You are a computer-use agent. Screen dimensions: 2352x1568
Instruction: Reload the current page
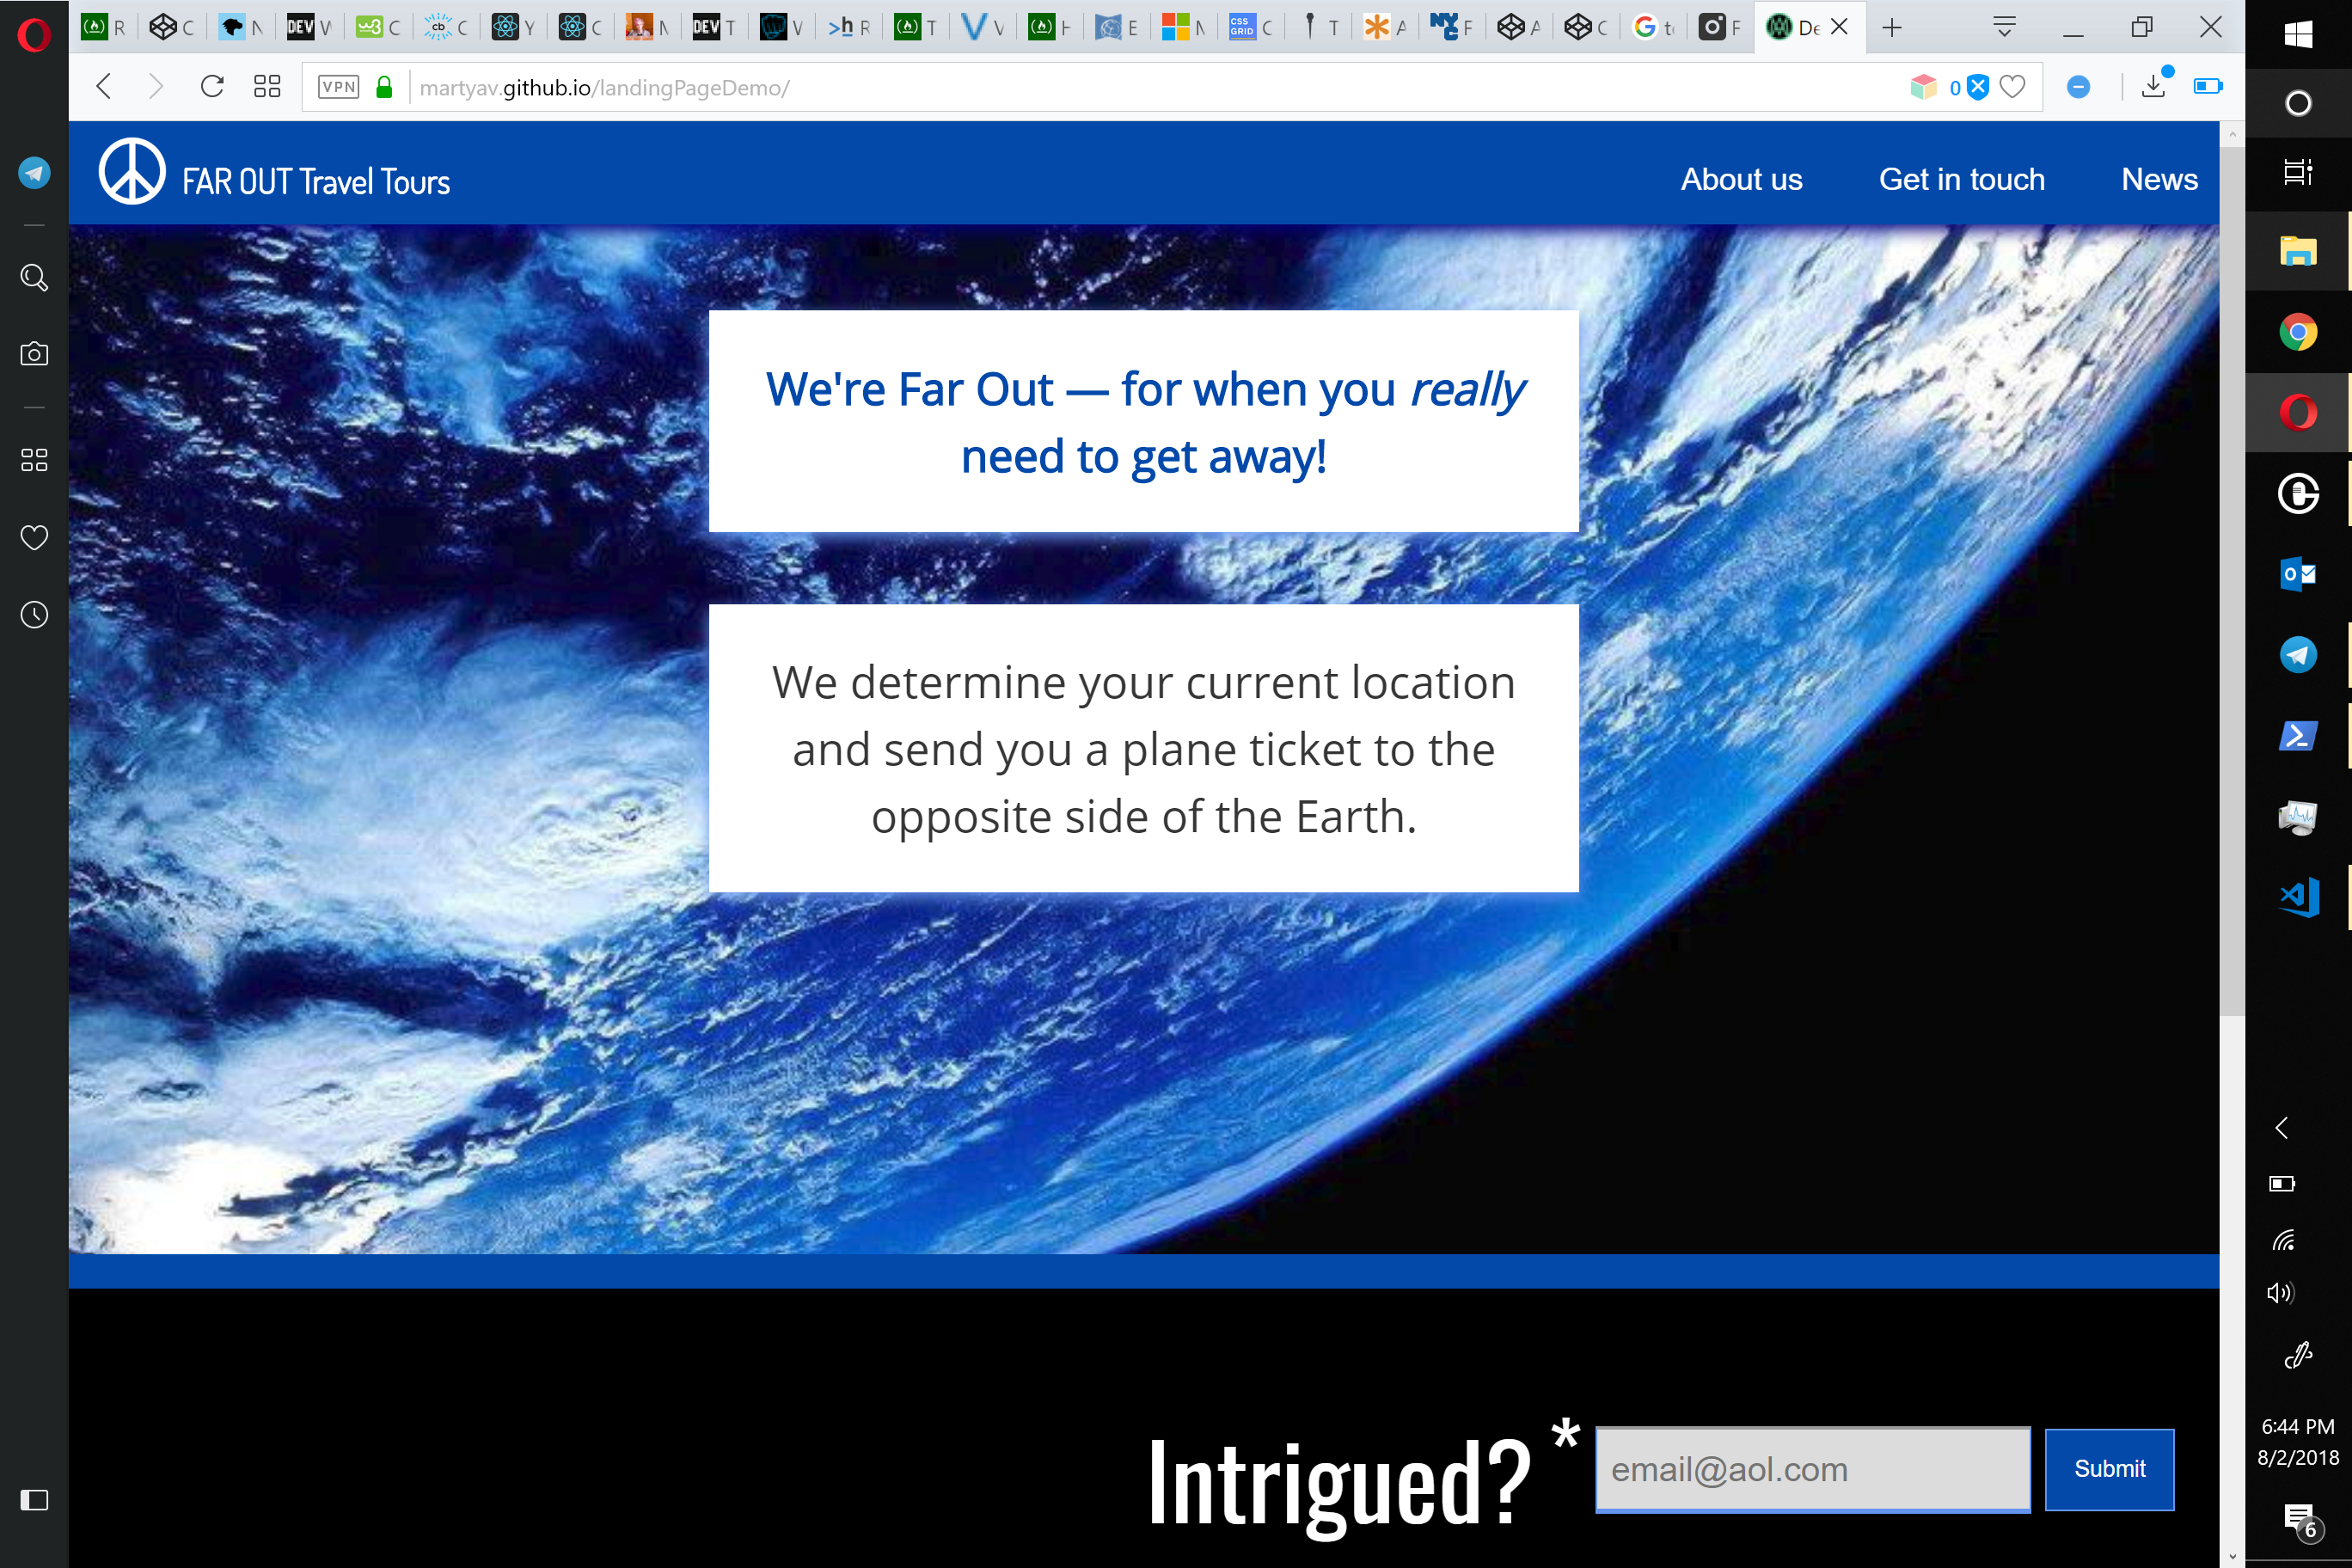tap(212, 87)
